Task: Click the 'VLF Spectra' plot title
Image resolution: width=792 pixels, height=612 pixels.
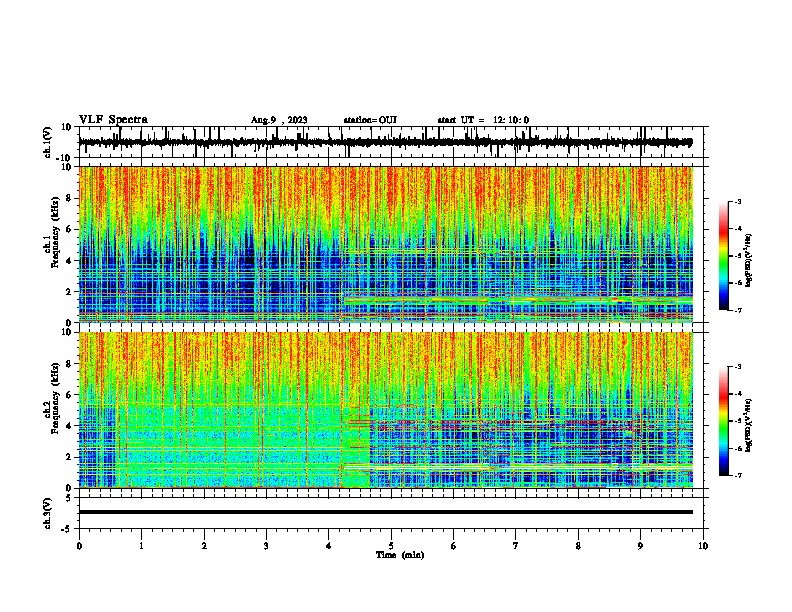Action: [113, 120]
